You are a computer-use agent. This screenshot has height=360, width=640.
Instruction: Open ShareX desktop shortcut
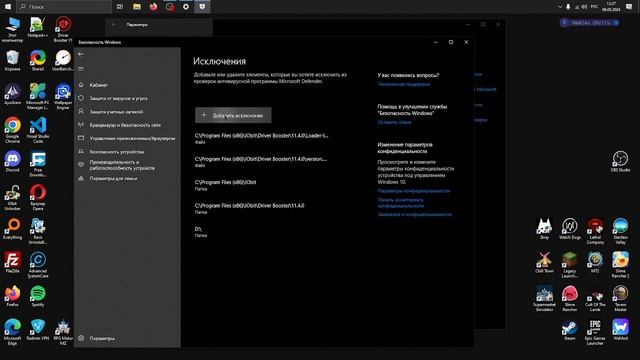pos(38,61)
